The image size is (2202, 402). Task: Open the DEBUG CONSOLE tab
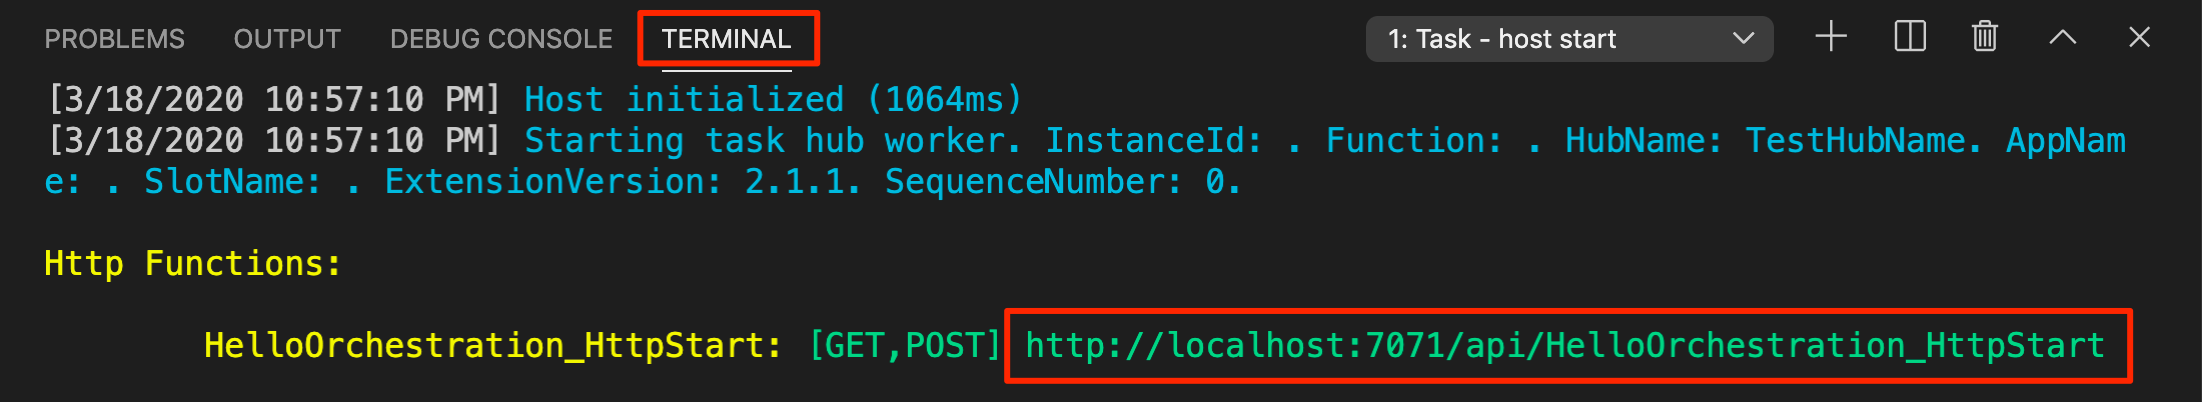coord(501,39)
